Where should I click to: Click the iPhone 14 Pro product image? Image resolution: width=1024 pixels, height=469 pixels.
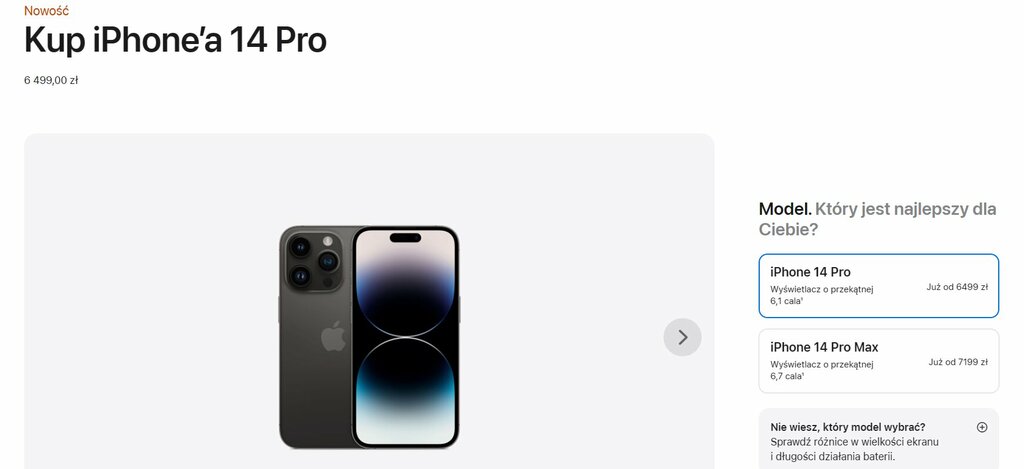[x=369, y=337]
